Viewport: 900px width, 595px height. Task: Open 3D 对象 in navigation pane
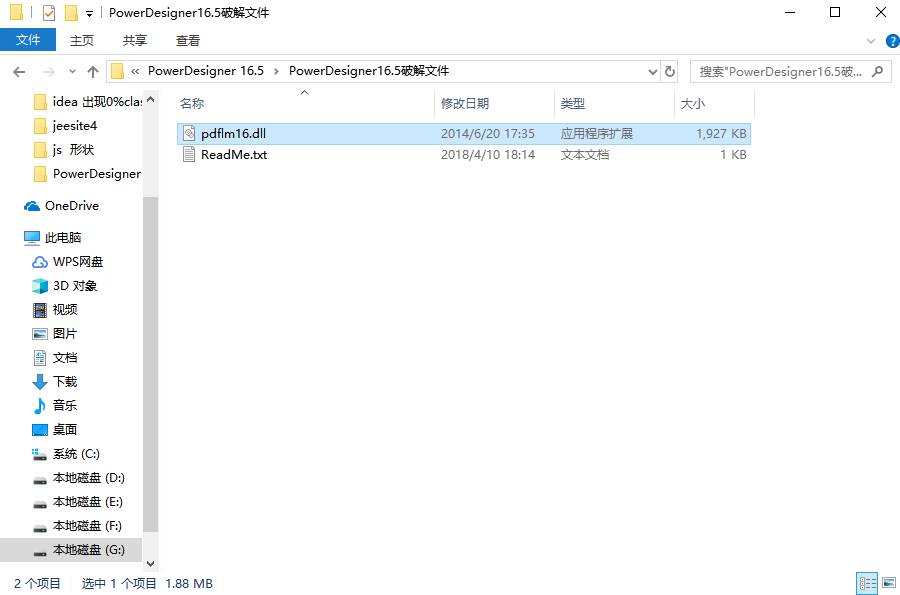[64, 286]
